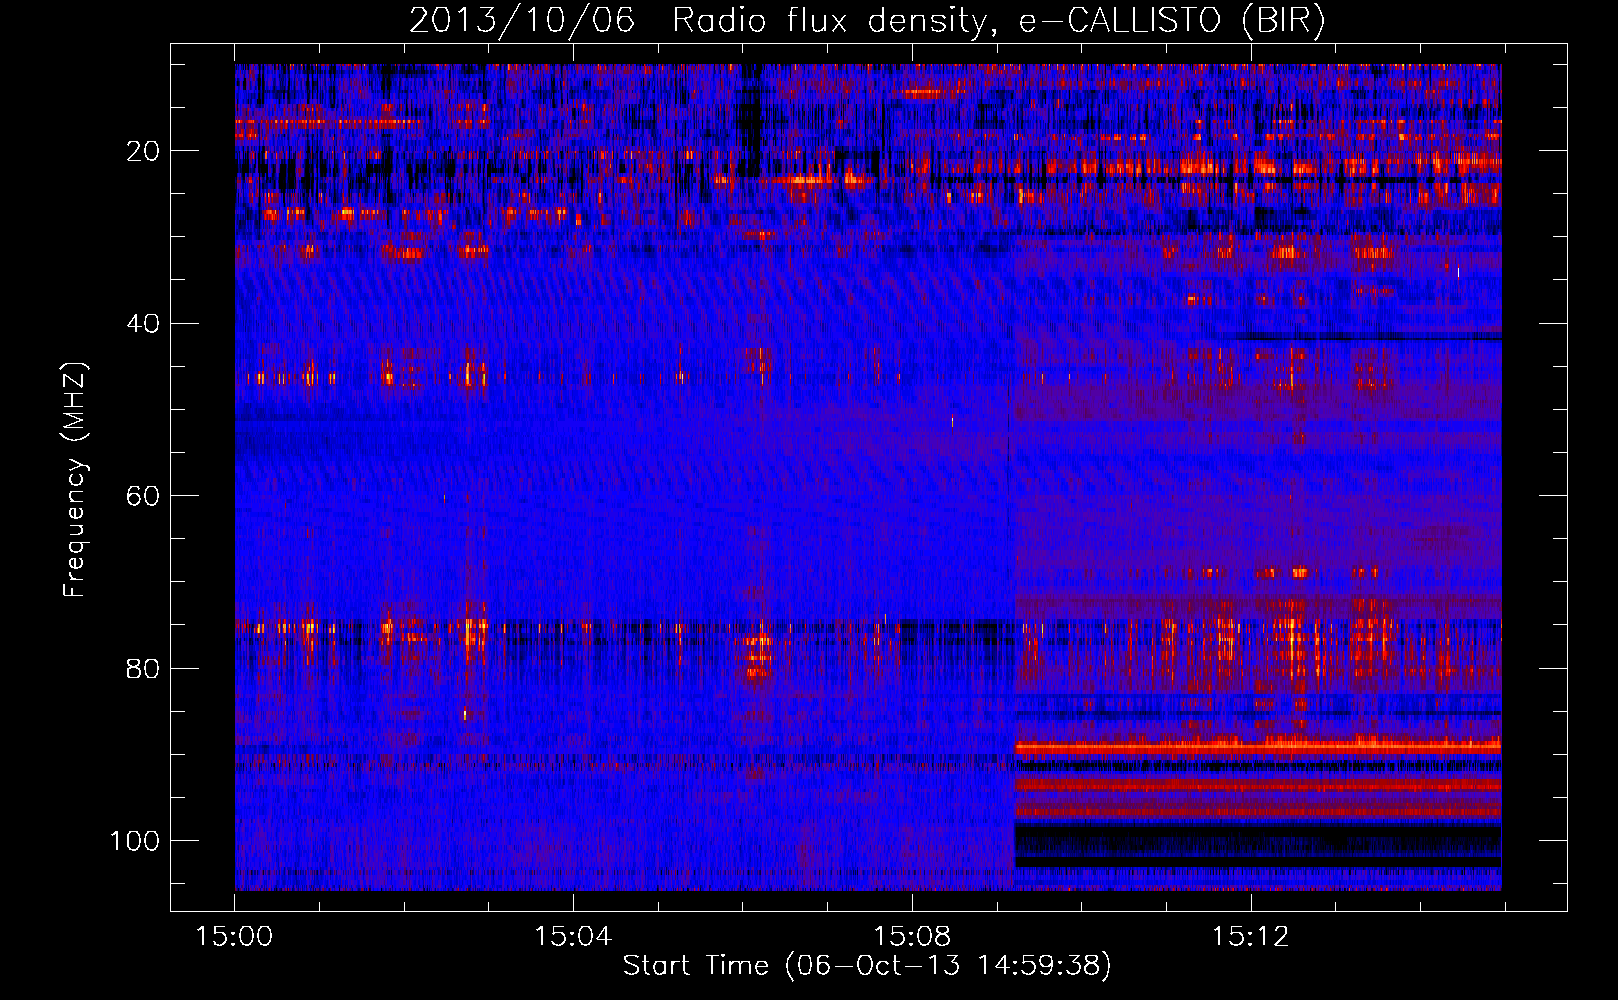Viewport: 1618px width, 1000px height.
Task: Click the '40' frequency tick label
Action: click(143, 324)
